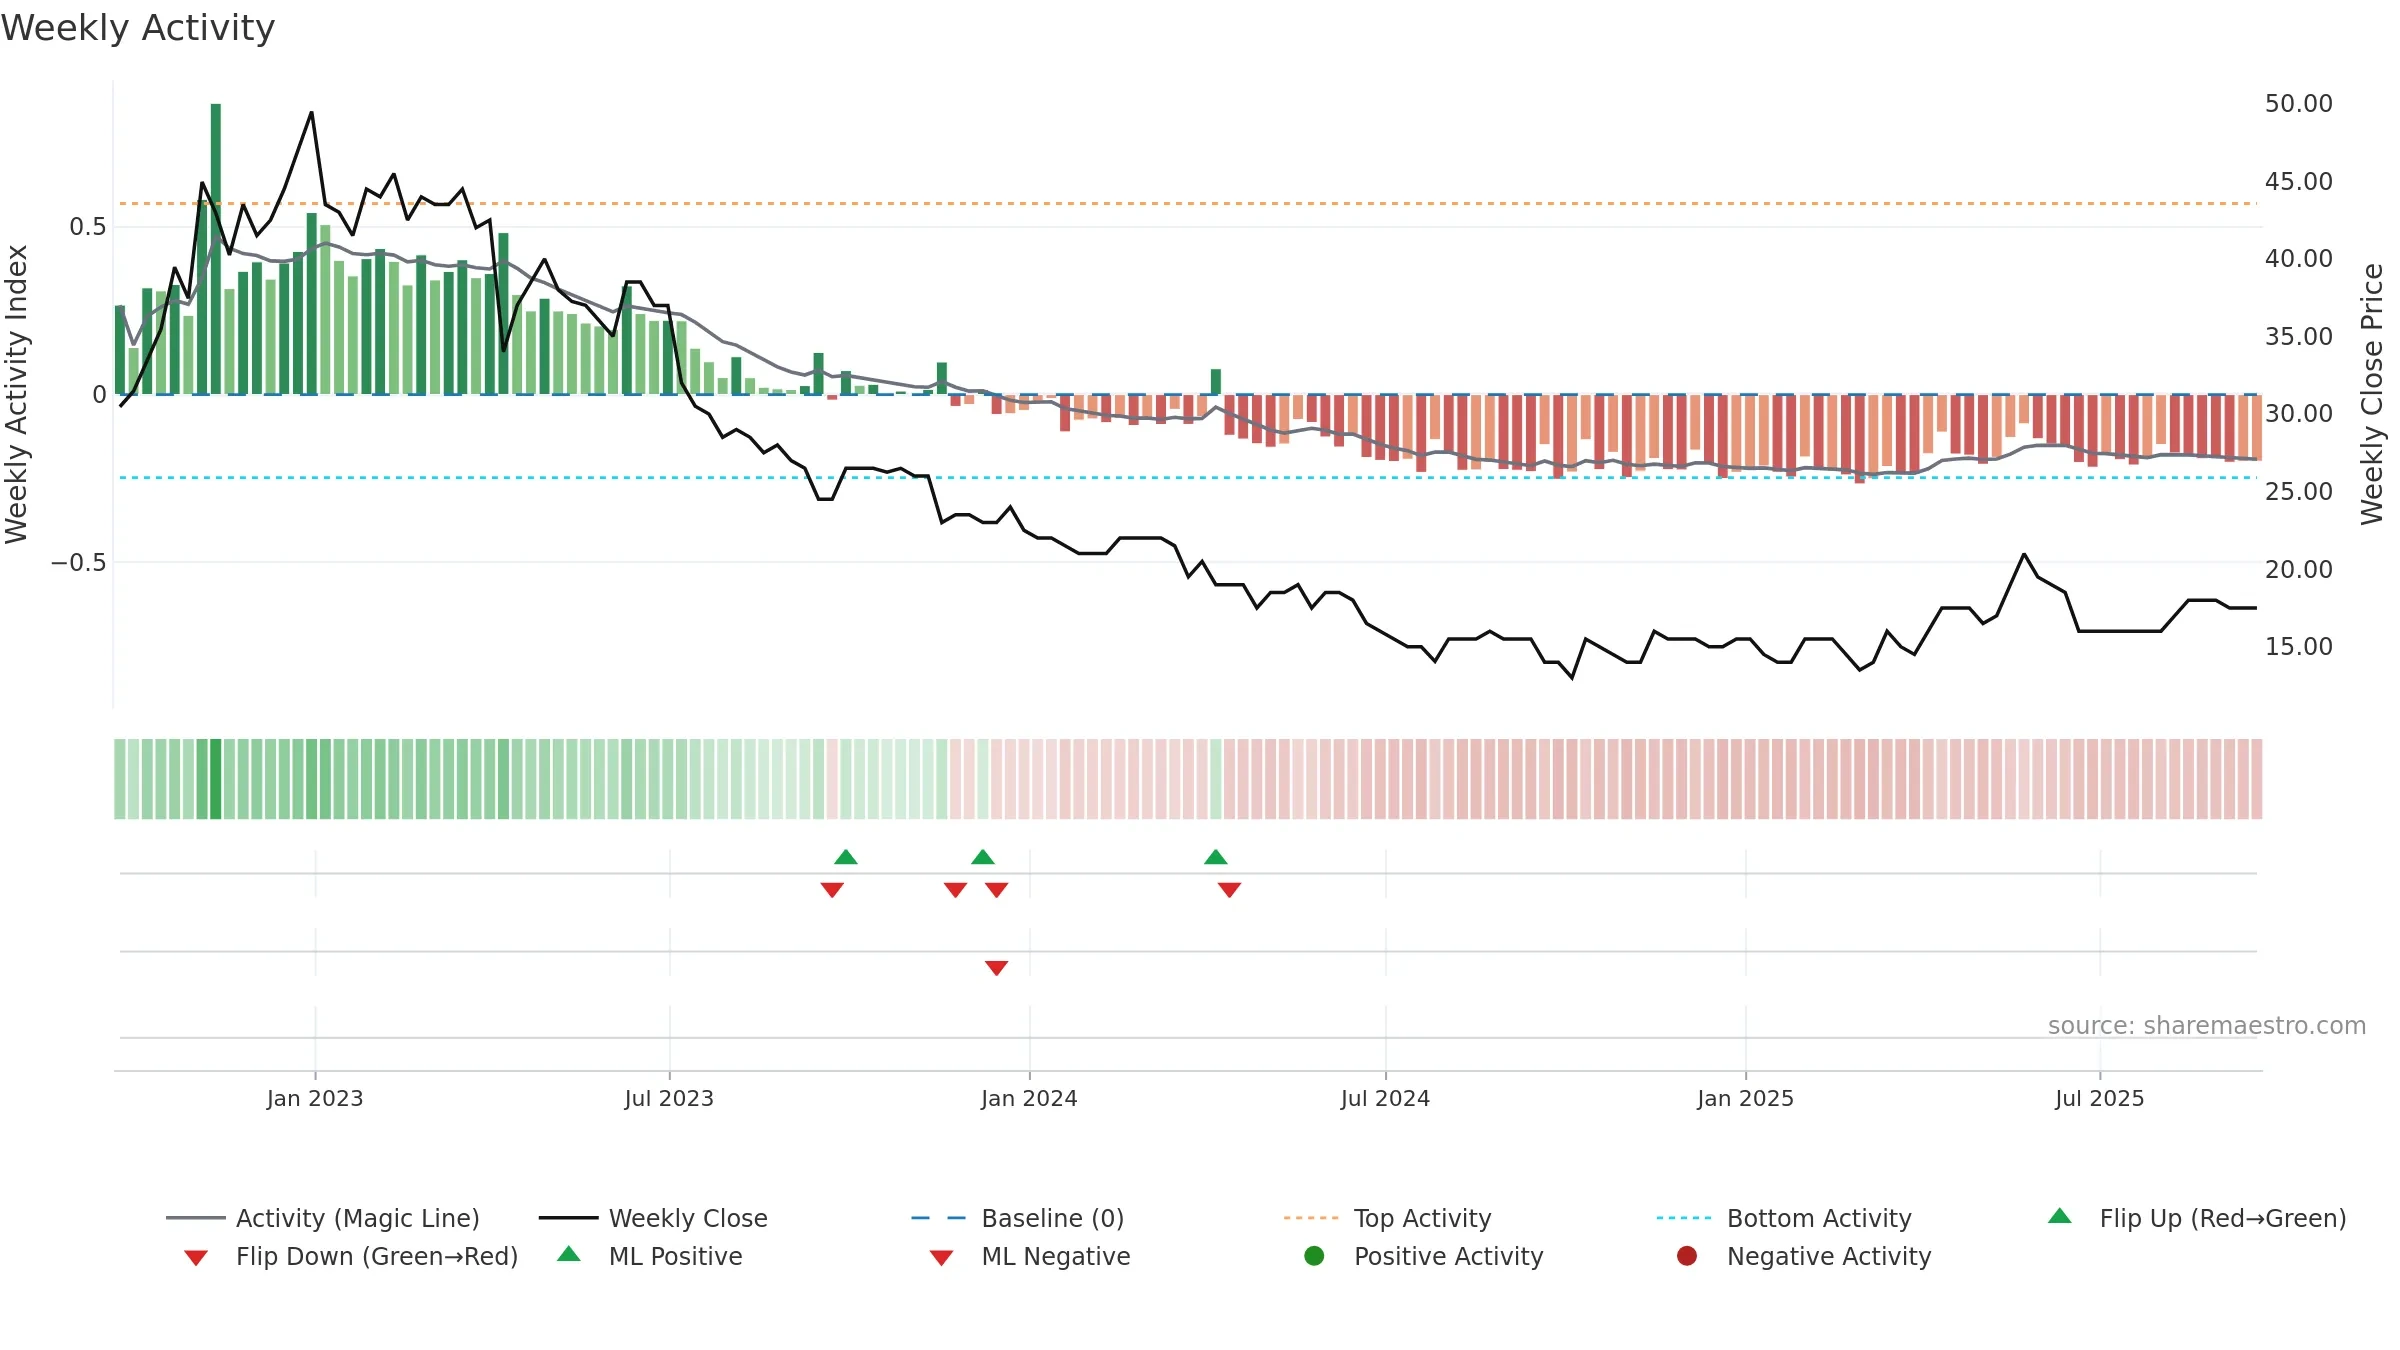Click the green Flip Up legend triangle

[x=2059, y=1216]
